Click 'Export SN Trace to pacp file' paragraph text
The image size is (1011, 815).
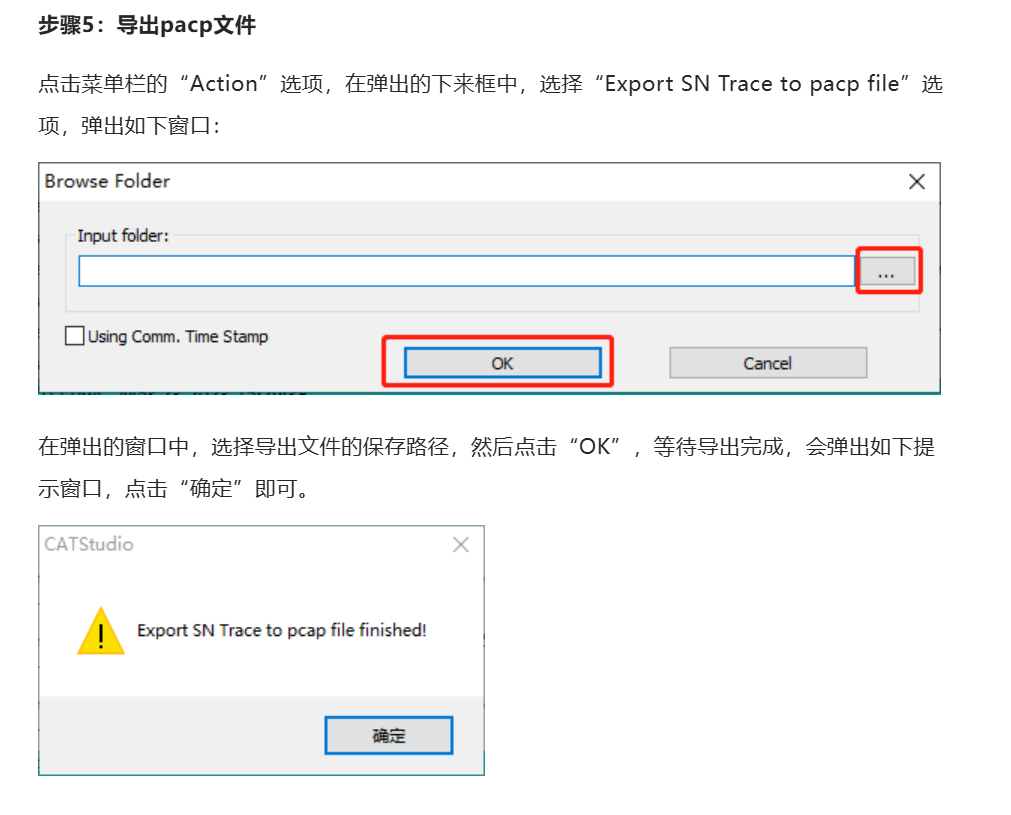[x=752, y=84]
